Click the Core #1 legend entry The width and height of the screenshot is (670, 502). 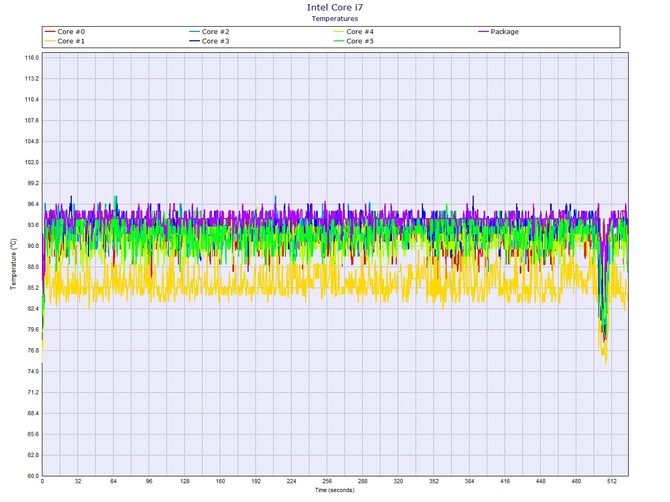(65, 41)
